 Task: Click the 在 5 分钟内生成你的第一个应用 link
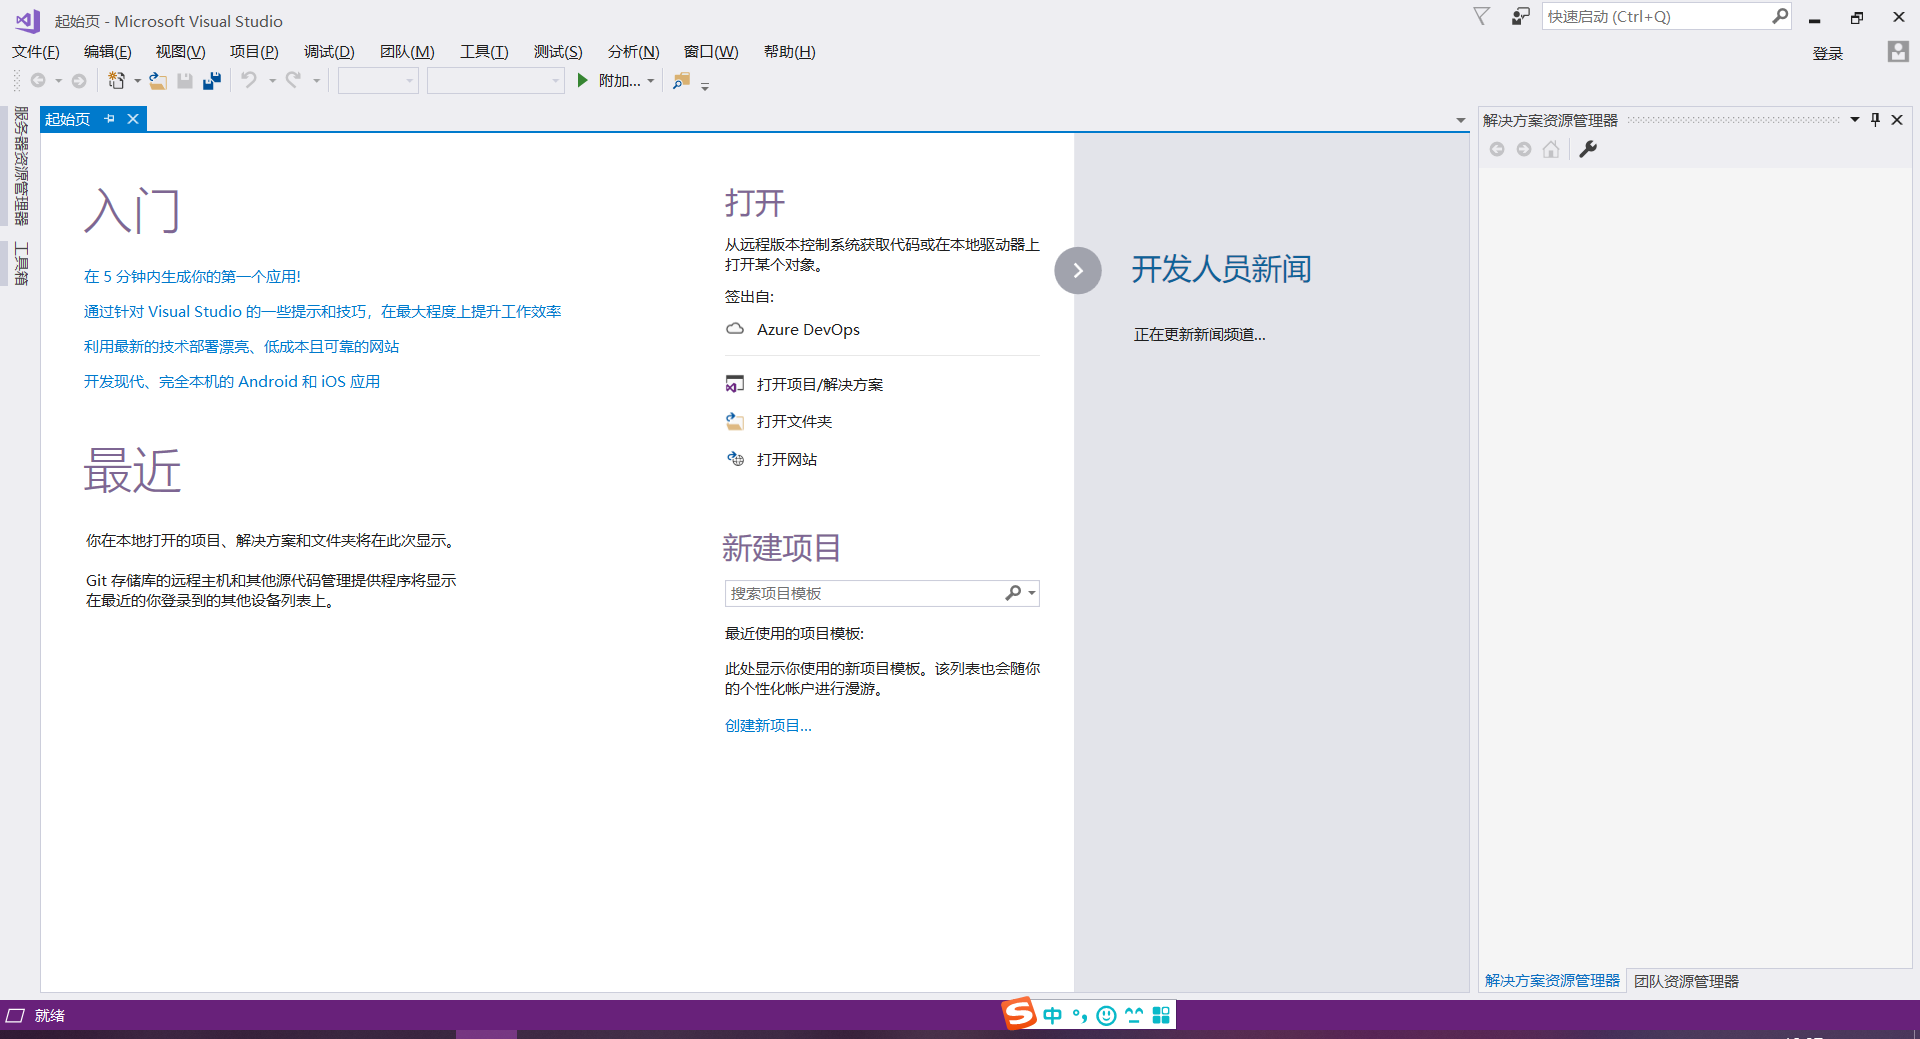coord(192,276)
